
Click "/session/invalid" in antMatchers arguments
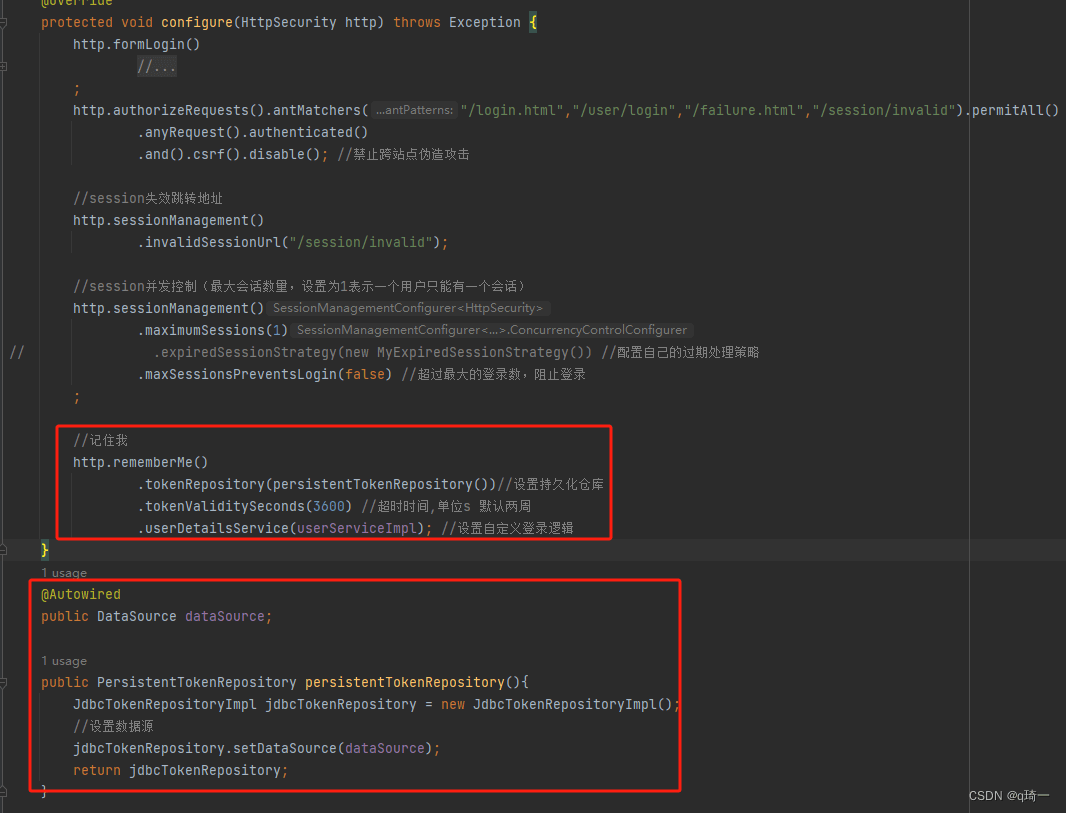click(x=884, y=110)
